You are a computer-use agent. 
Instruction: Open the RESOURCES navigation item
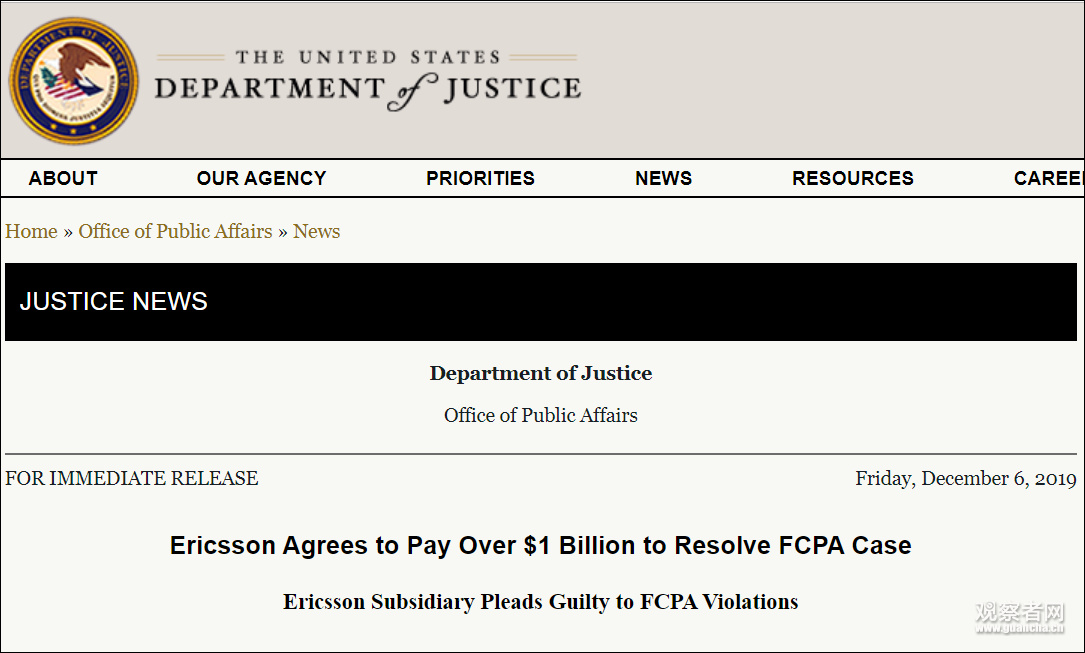click(852, 178)
